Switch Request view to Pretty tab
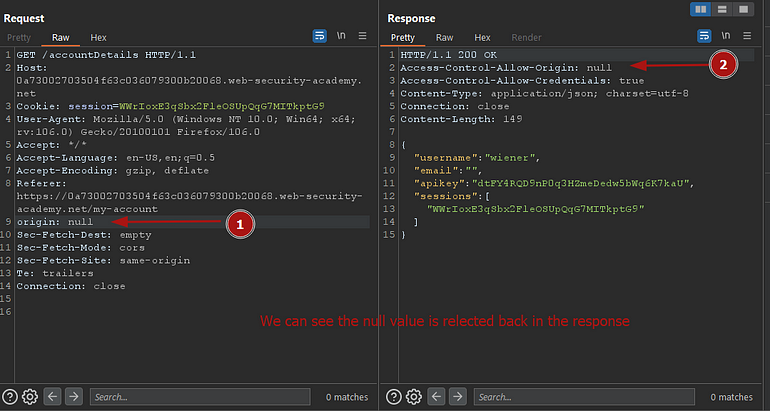The width and height of the screenshot is (770, 411). [19, 37]
